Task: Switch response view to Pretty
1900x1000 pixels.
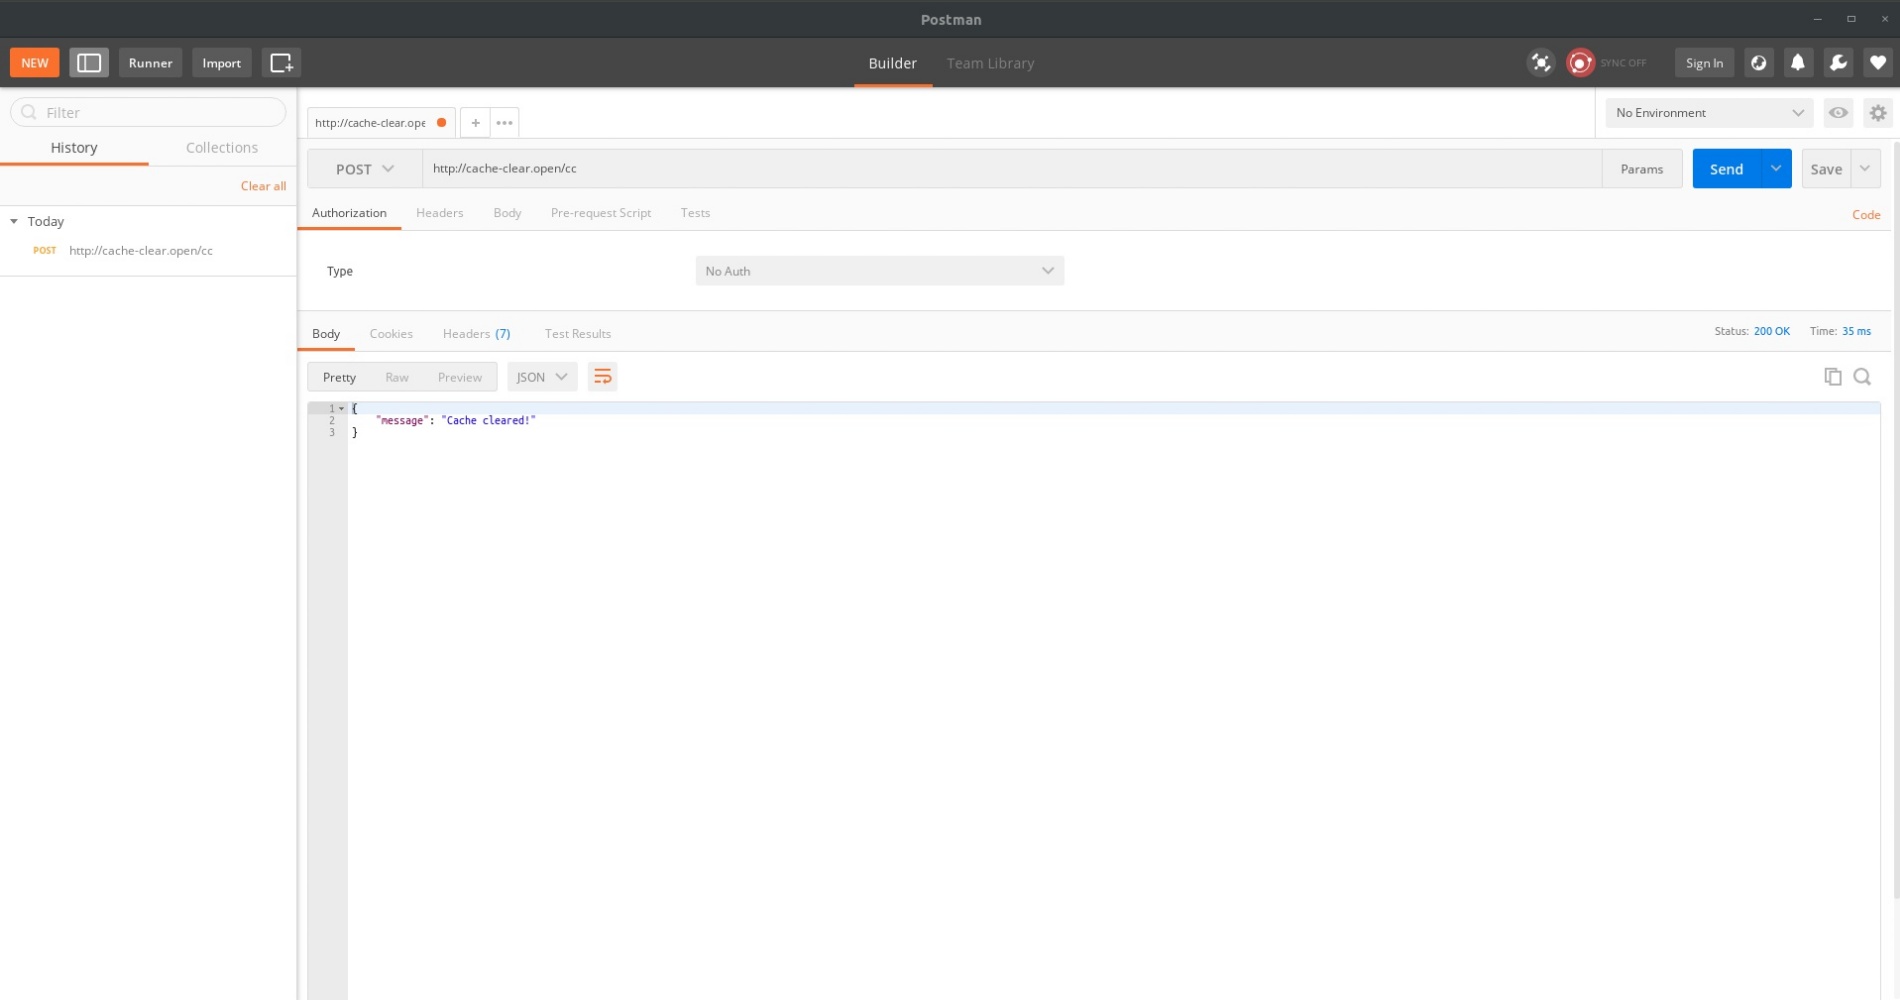Action: [339, 377]
